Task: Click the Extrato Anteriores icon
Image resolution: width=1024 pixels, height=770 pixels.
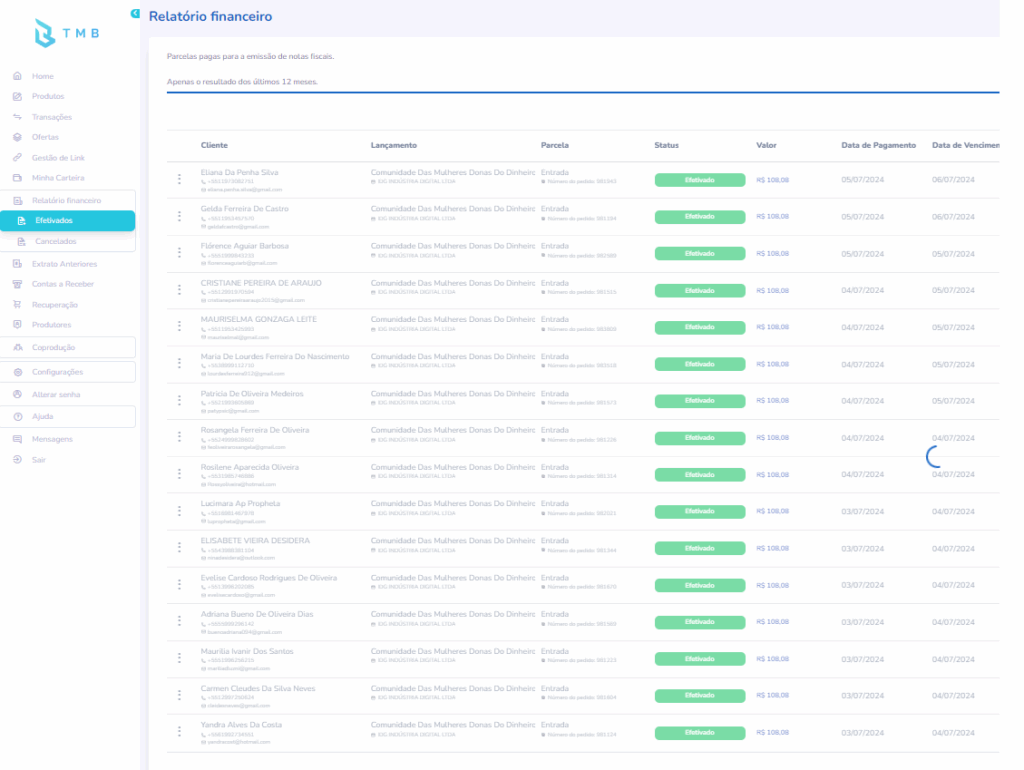Action: pos(18,264)
